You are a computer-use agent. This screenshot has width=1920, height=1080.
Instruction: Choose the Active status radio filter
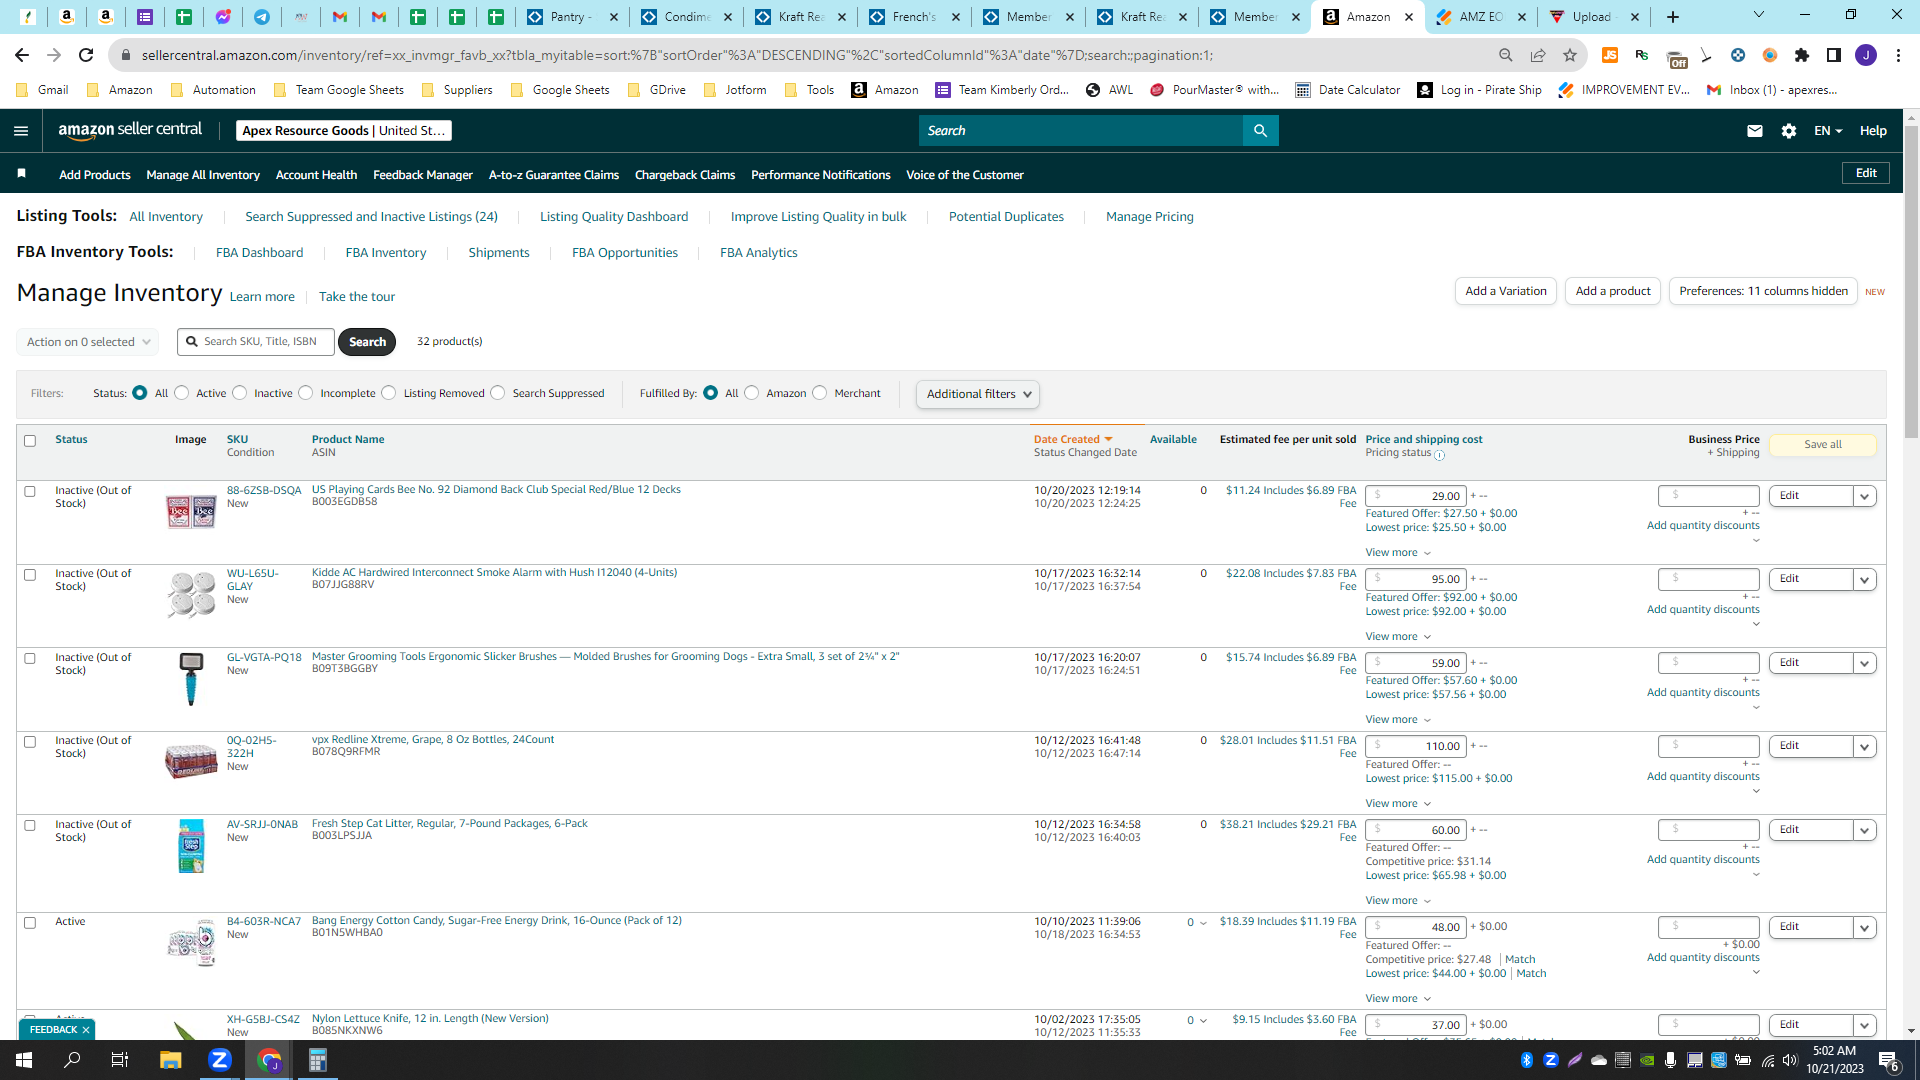(182, 393)
